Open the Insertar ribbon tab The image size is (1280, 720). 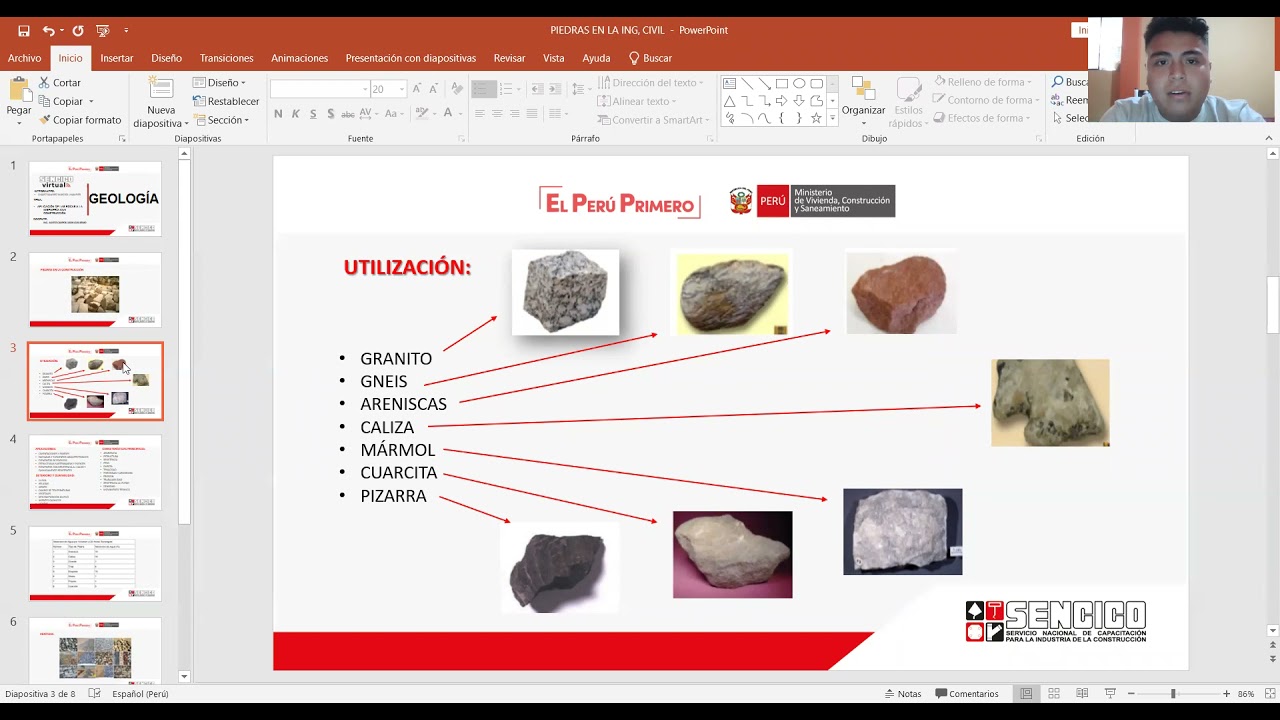point(116,58)
